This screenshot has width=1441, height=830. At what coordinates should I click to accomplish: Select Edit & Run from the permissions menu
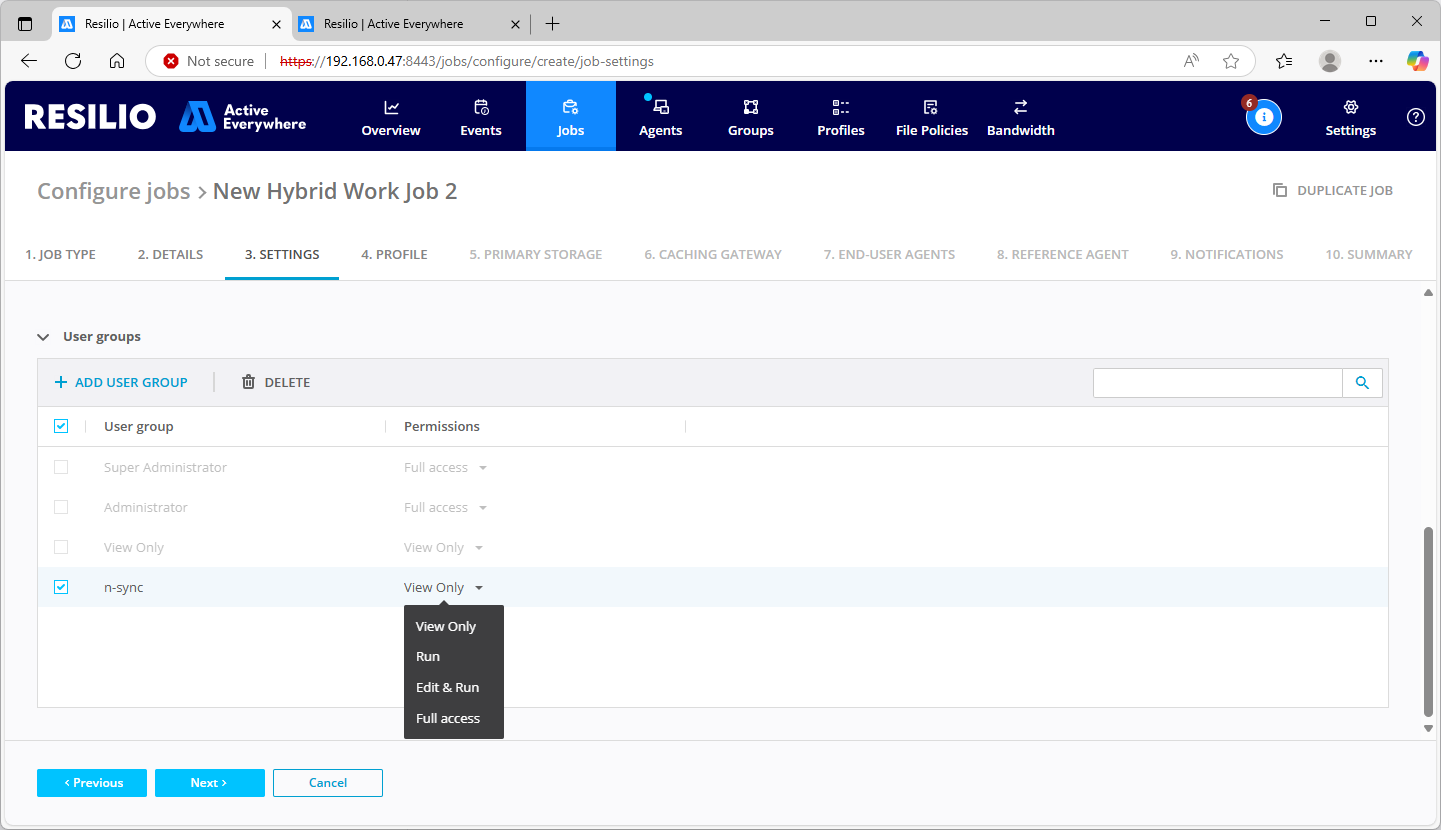coord(447,687)
